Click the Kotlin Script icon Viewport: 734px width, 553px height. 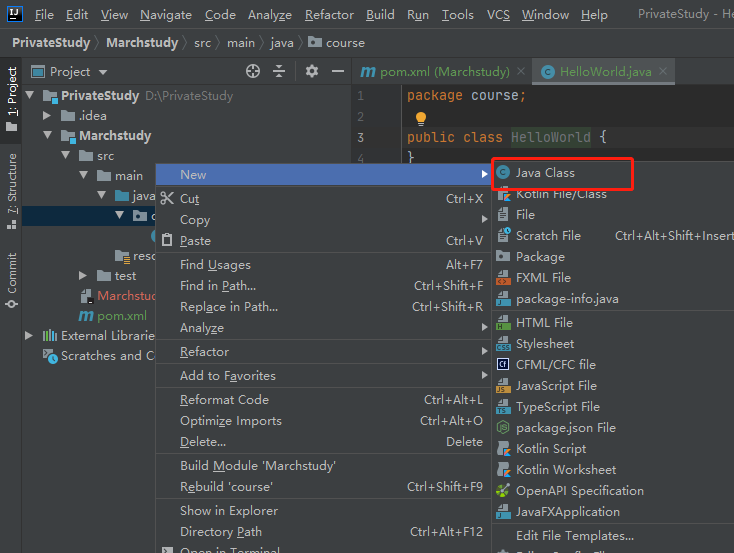pos(503,449)
